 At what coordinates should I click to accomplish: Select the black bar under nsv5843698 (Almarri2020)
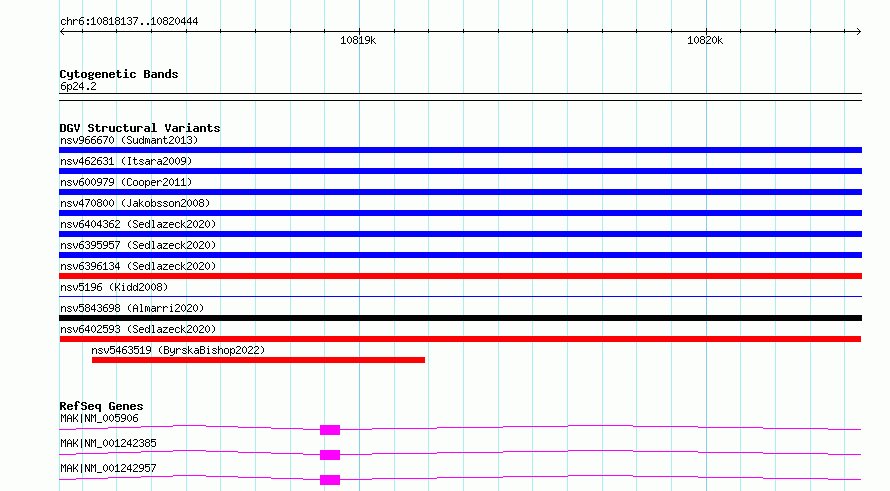(x=460, y=318)
